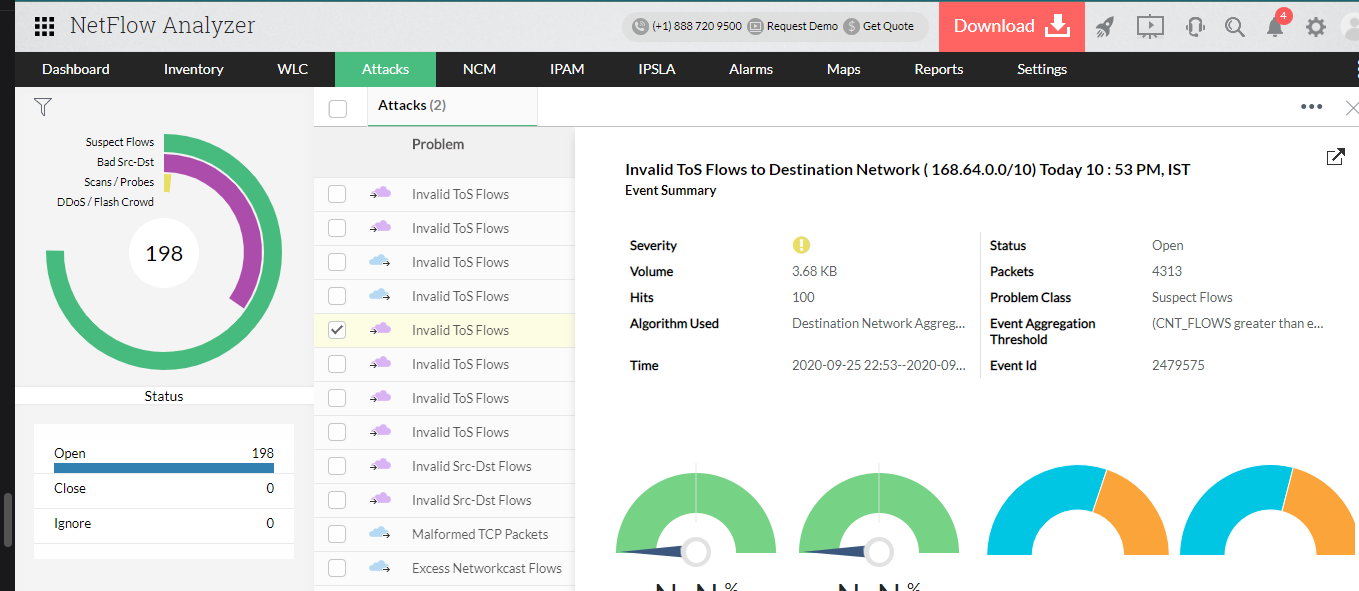
Task: Open the notifications bell with 4 badge
Action: tap(1276, 25)
